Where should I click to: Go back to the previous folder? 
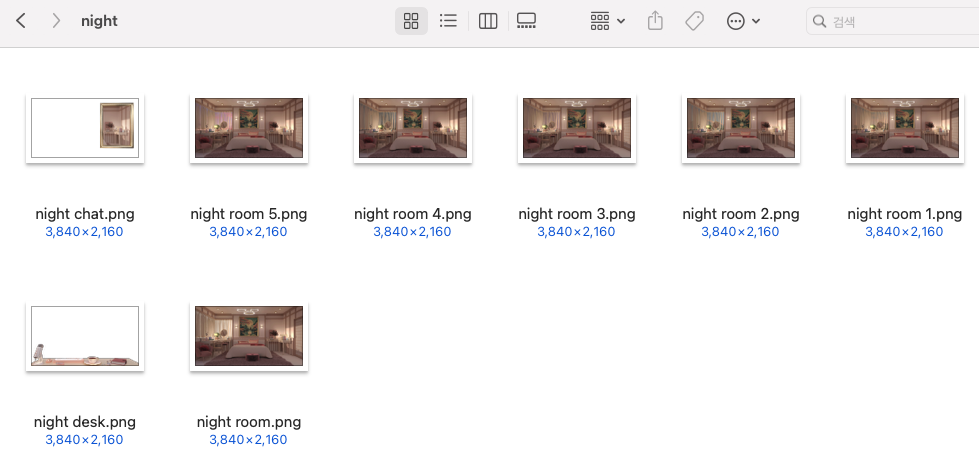(x=21, y=21)
